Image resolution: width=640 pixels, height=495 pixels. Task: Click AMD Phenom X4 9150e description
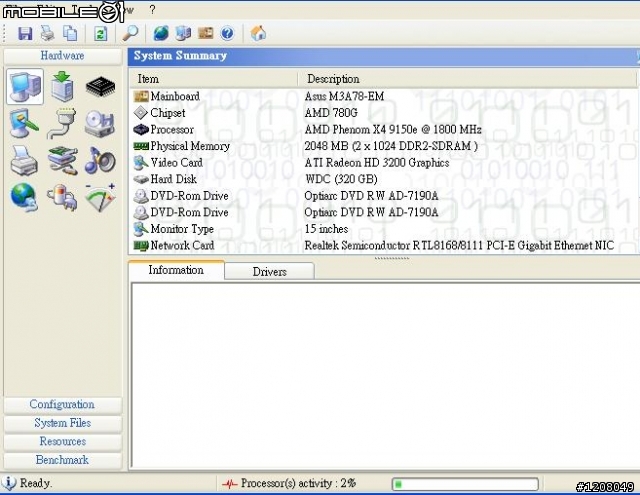coord(393,129)
